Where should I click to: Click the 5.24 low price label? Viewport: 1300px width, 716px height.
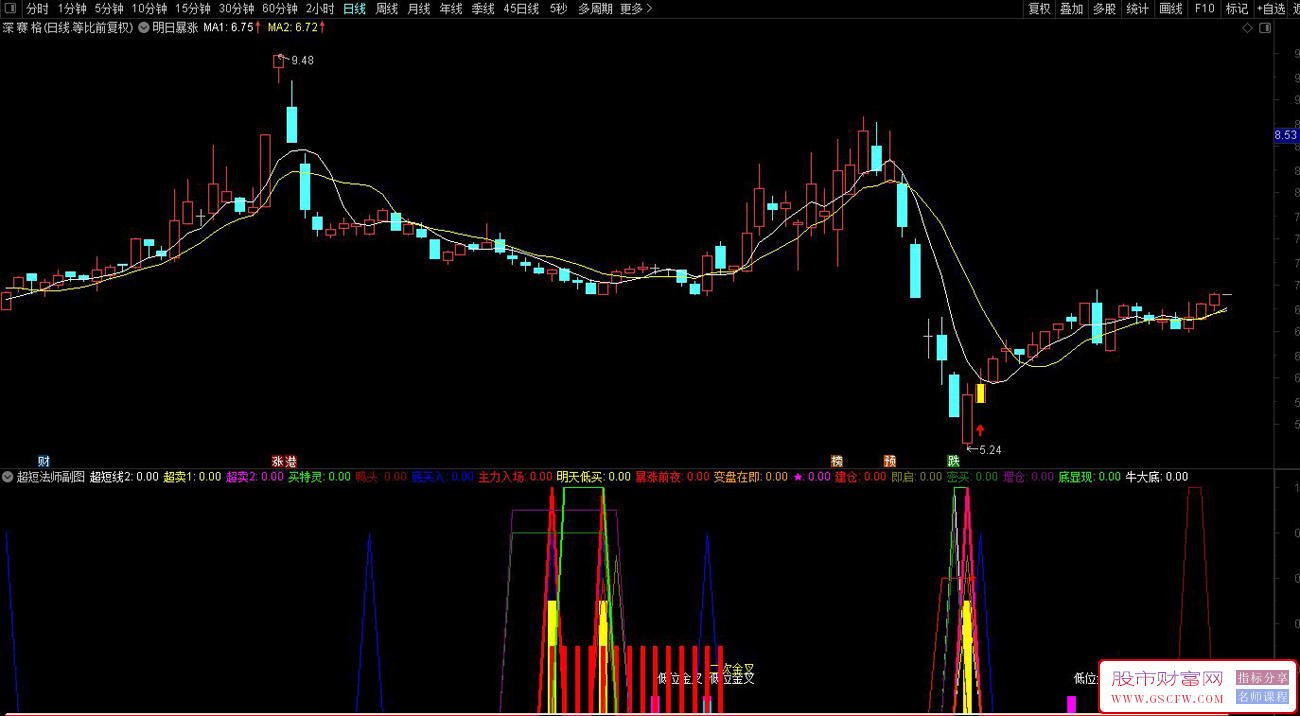(990, 450)
